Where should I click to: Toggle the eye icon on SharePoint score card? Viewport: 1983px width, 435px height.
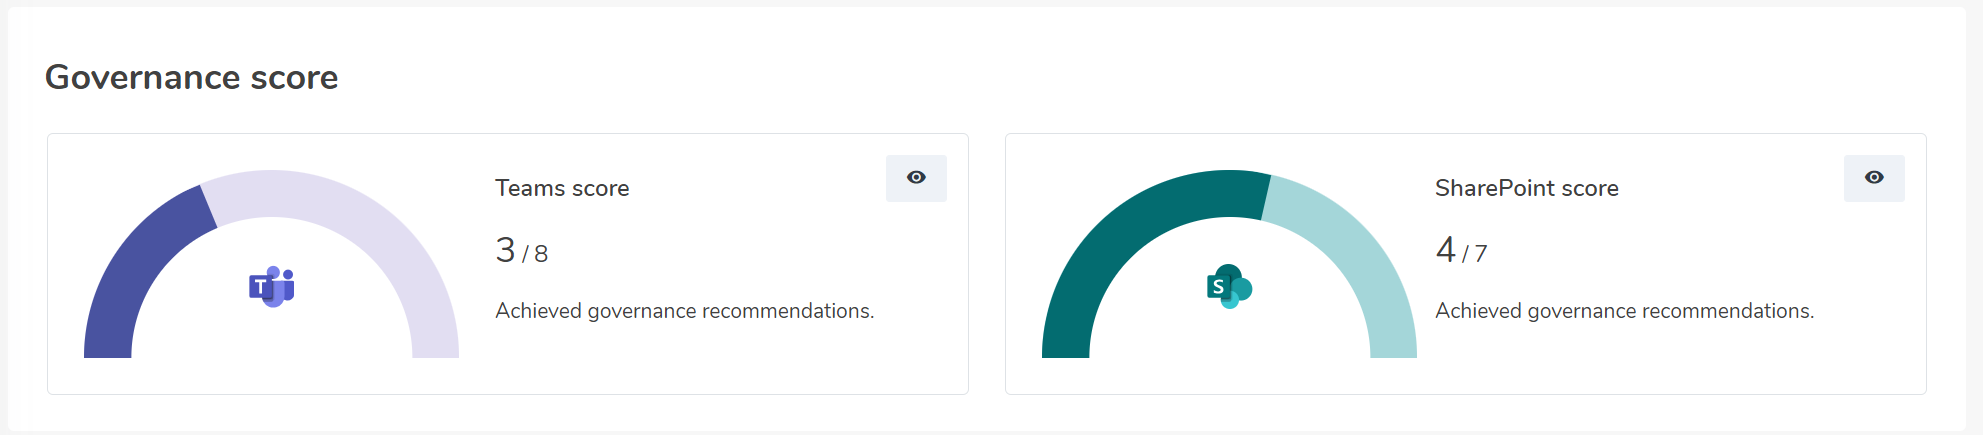pyautogui.click(x=1874, y=178)
